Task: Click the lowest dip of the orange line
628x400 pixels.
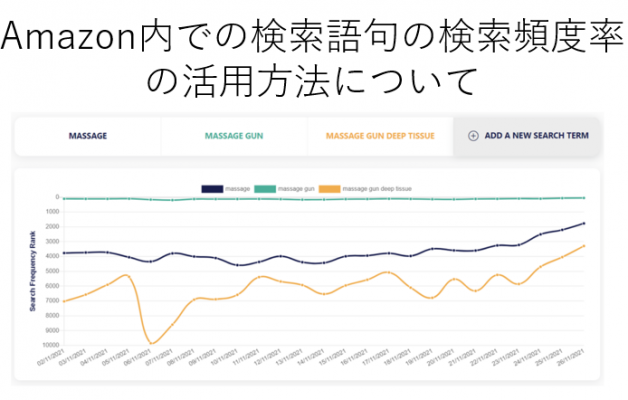Action: coord(152,343)
